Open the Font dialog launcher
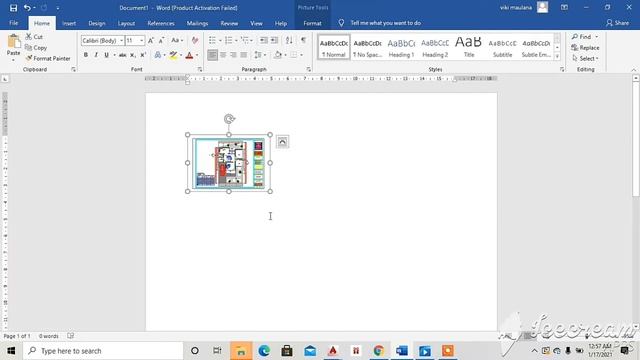This screenshot has height=360, width=640. [200, 69]
